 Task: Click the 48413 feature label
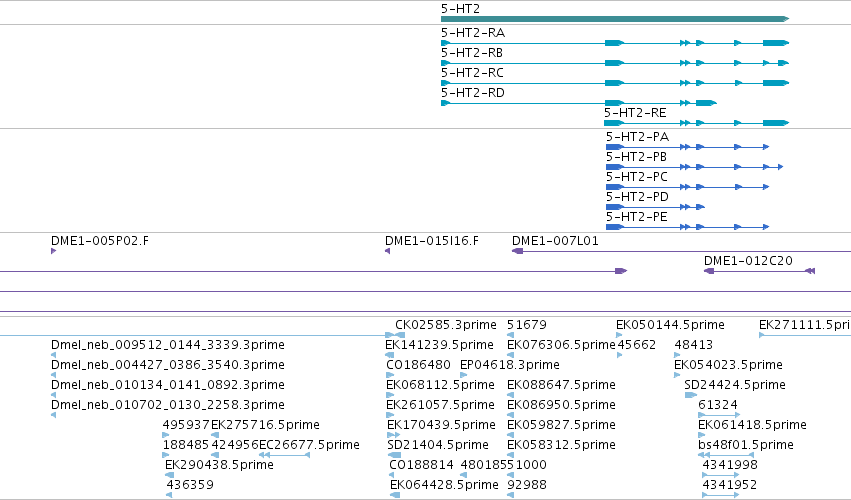tap(694, 345)
